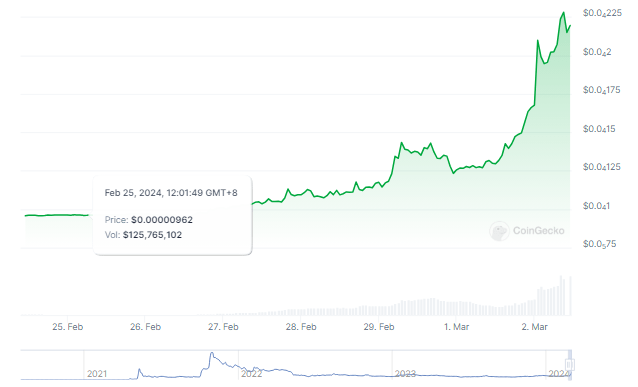The width and height of the screenshot is (638, 387).
Task: Click the price line peak near 2. Mar
Action: (x=564, y=13)
